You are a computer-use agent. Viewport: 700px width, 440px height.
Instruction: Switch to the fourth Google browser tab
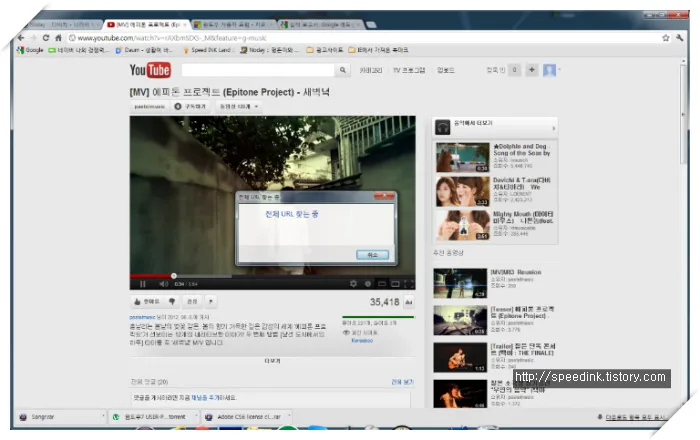point(320,25)
